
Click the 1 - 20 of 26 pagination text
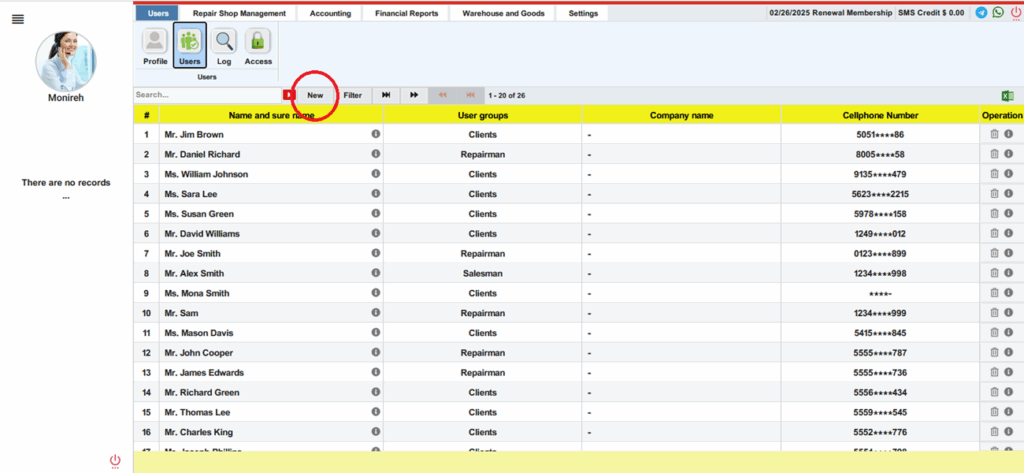(507, 95)
